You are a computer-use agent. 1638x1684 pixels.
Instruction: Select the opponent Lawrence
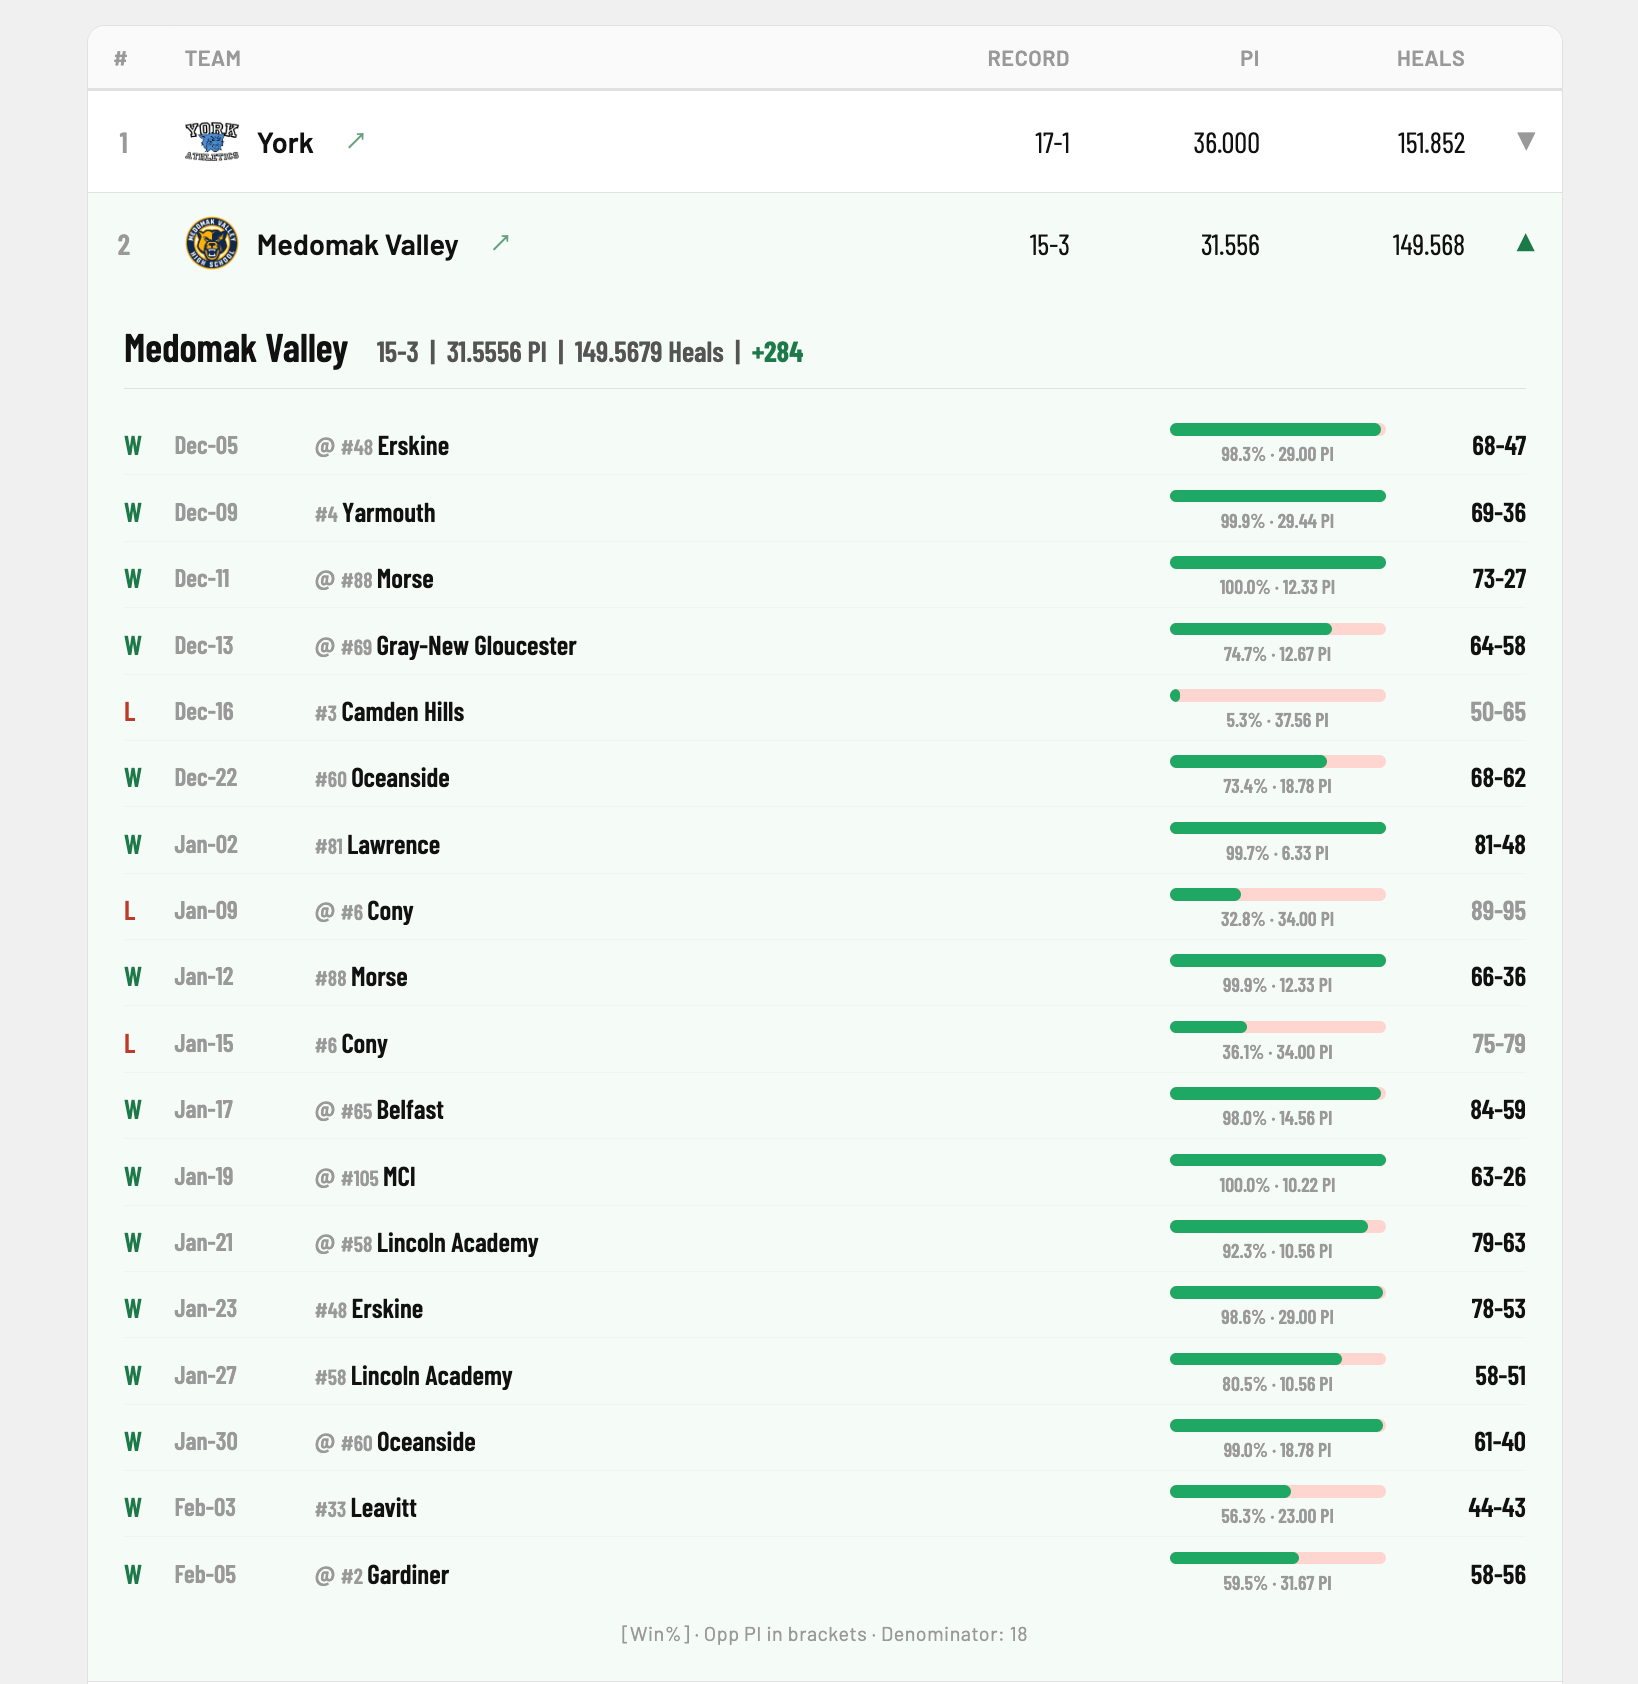pyautogui.click(x=394, y=845)
